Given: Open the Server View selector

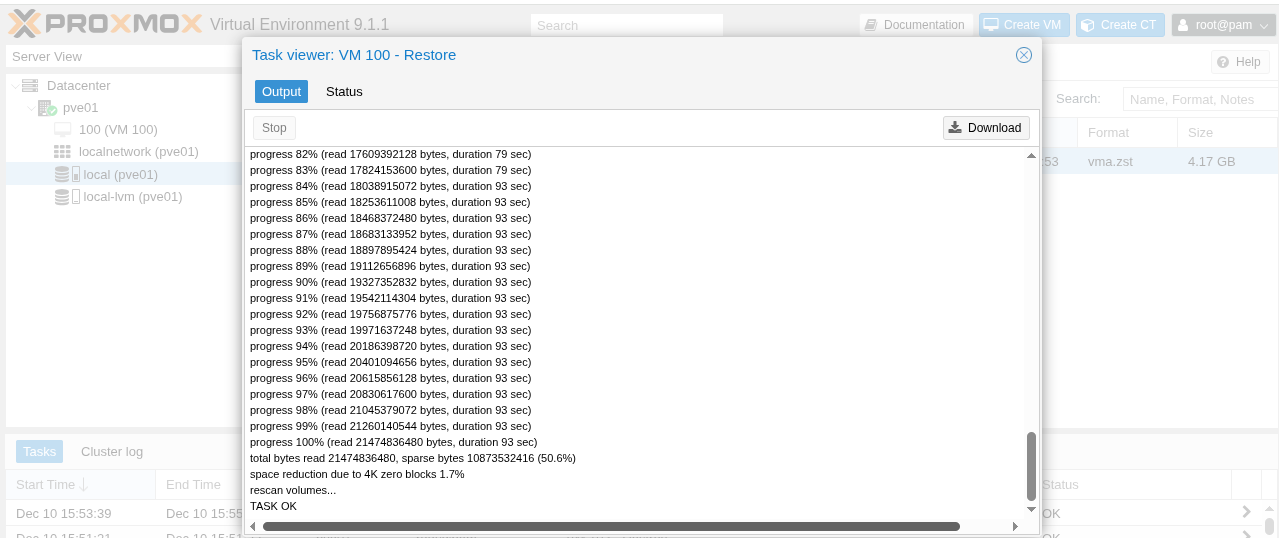Looking at the screenshot, I should (124, 57).
